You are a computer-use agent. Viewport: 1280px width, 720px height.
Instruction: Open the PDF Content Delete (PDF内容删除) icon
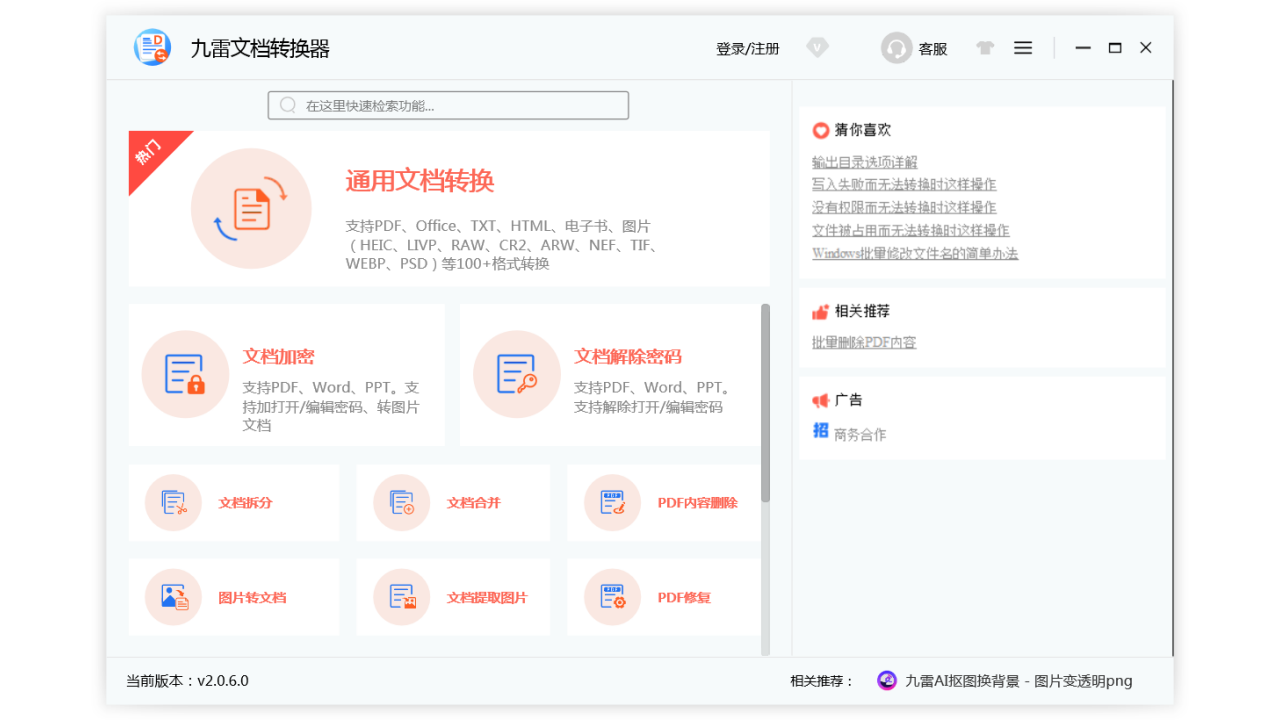[612, 503]
